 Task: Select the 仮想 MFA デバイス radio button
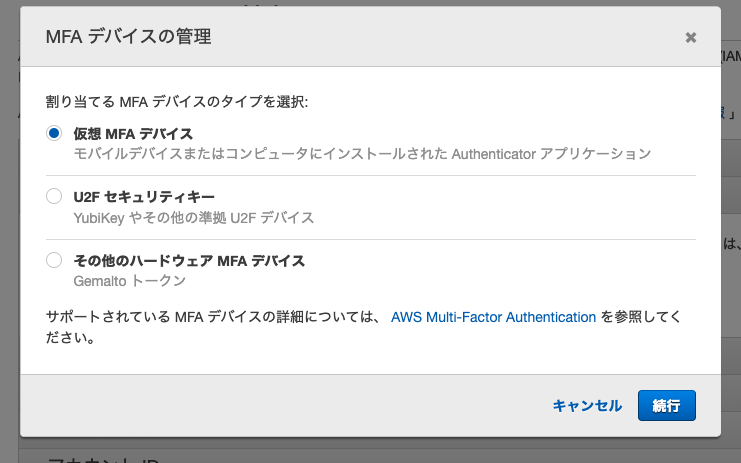pyautogui.click(x=54, y=133)
